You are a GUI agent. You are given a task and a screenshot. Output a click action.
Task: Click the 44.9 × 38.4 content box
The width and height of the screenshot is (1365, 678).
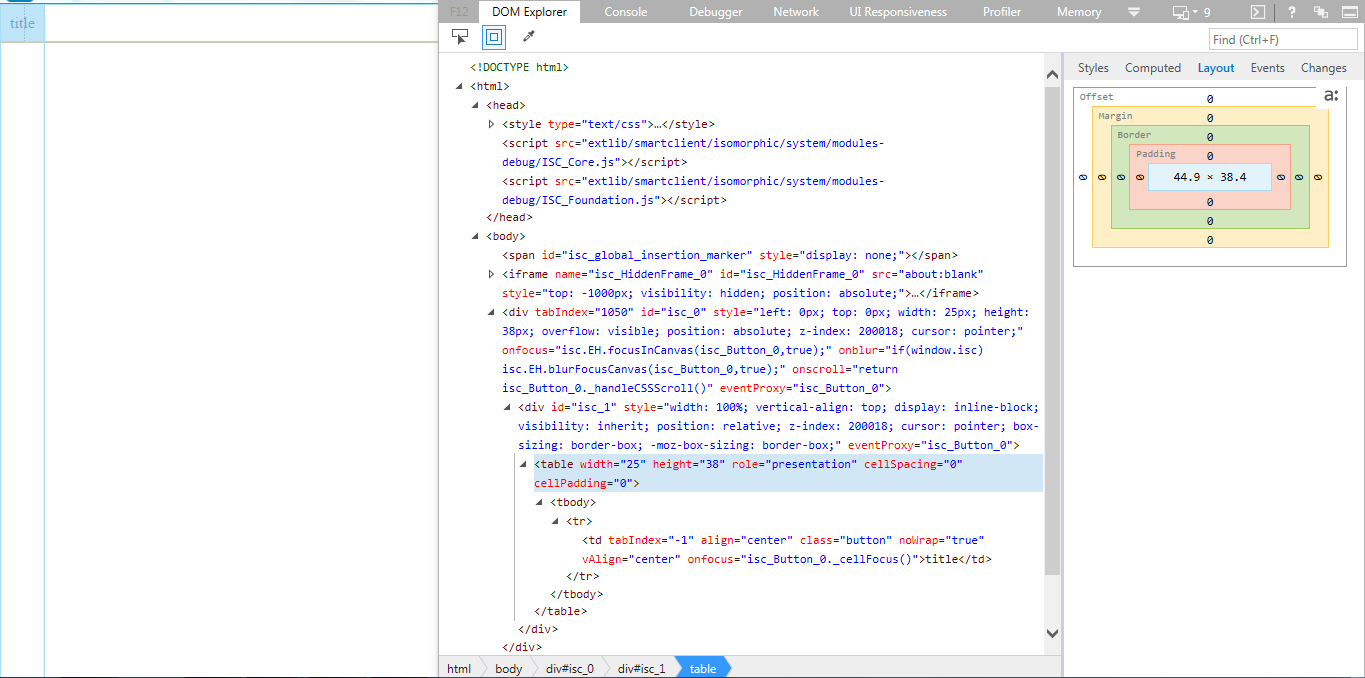[1210, 177]
